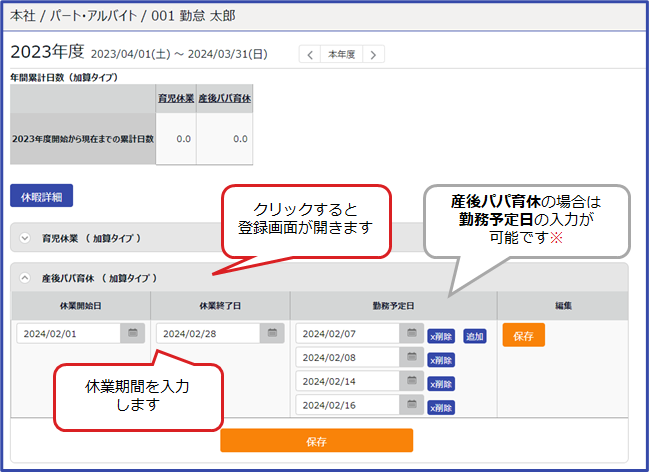Open calendar picker for leave end date
Screen dimensions: 649x472
pyautogui.click(x=272, y=334)
